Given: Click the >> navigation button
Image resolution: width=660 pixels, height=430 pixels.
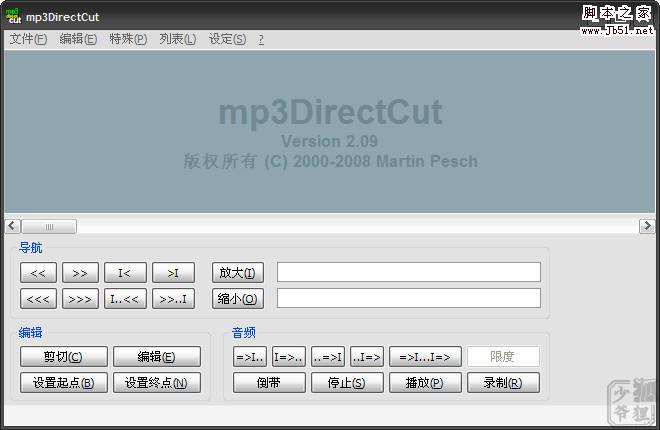Looking at the screenshot, I should (x=80, y=273).
